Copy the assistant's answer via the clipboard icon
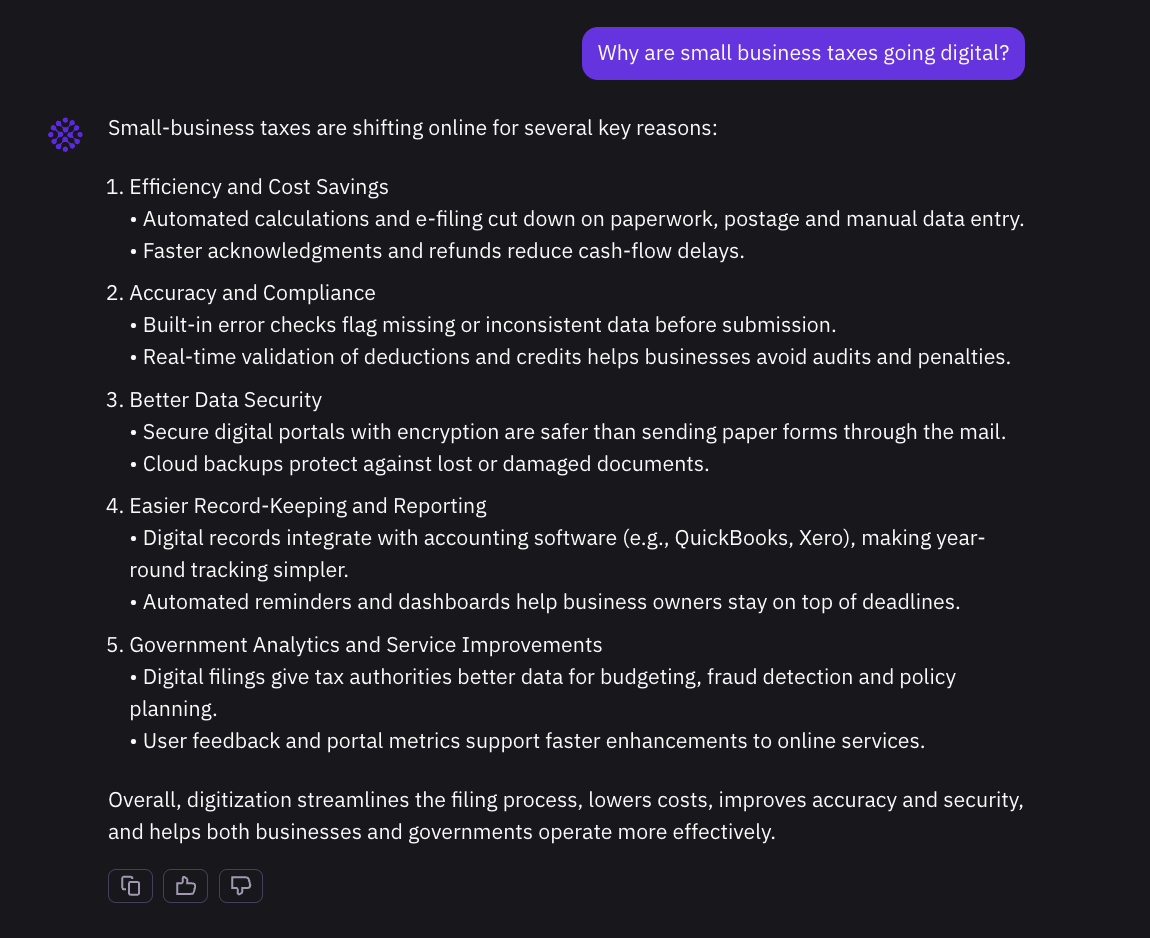This screenshot has height=938, width=1150. pos(130,885)
